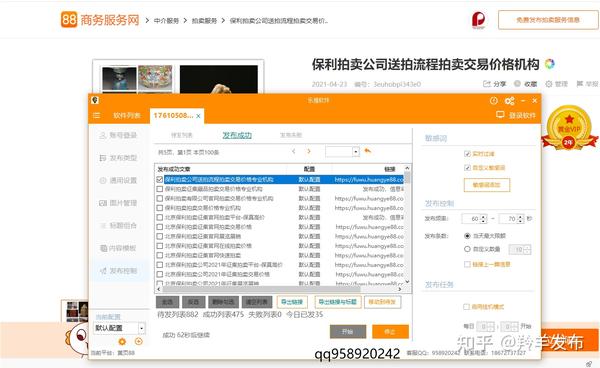
Task: Click 收藏 icon on the webpage
Action: tap(517, 83)
